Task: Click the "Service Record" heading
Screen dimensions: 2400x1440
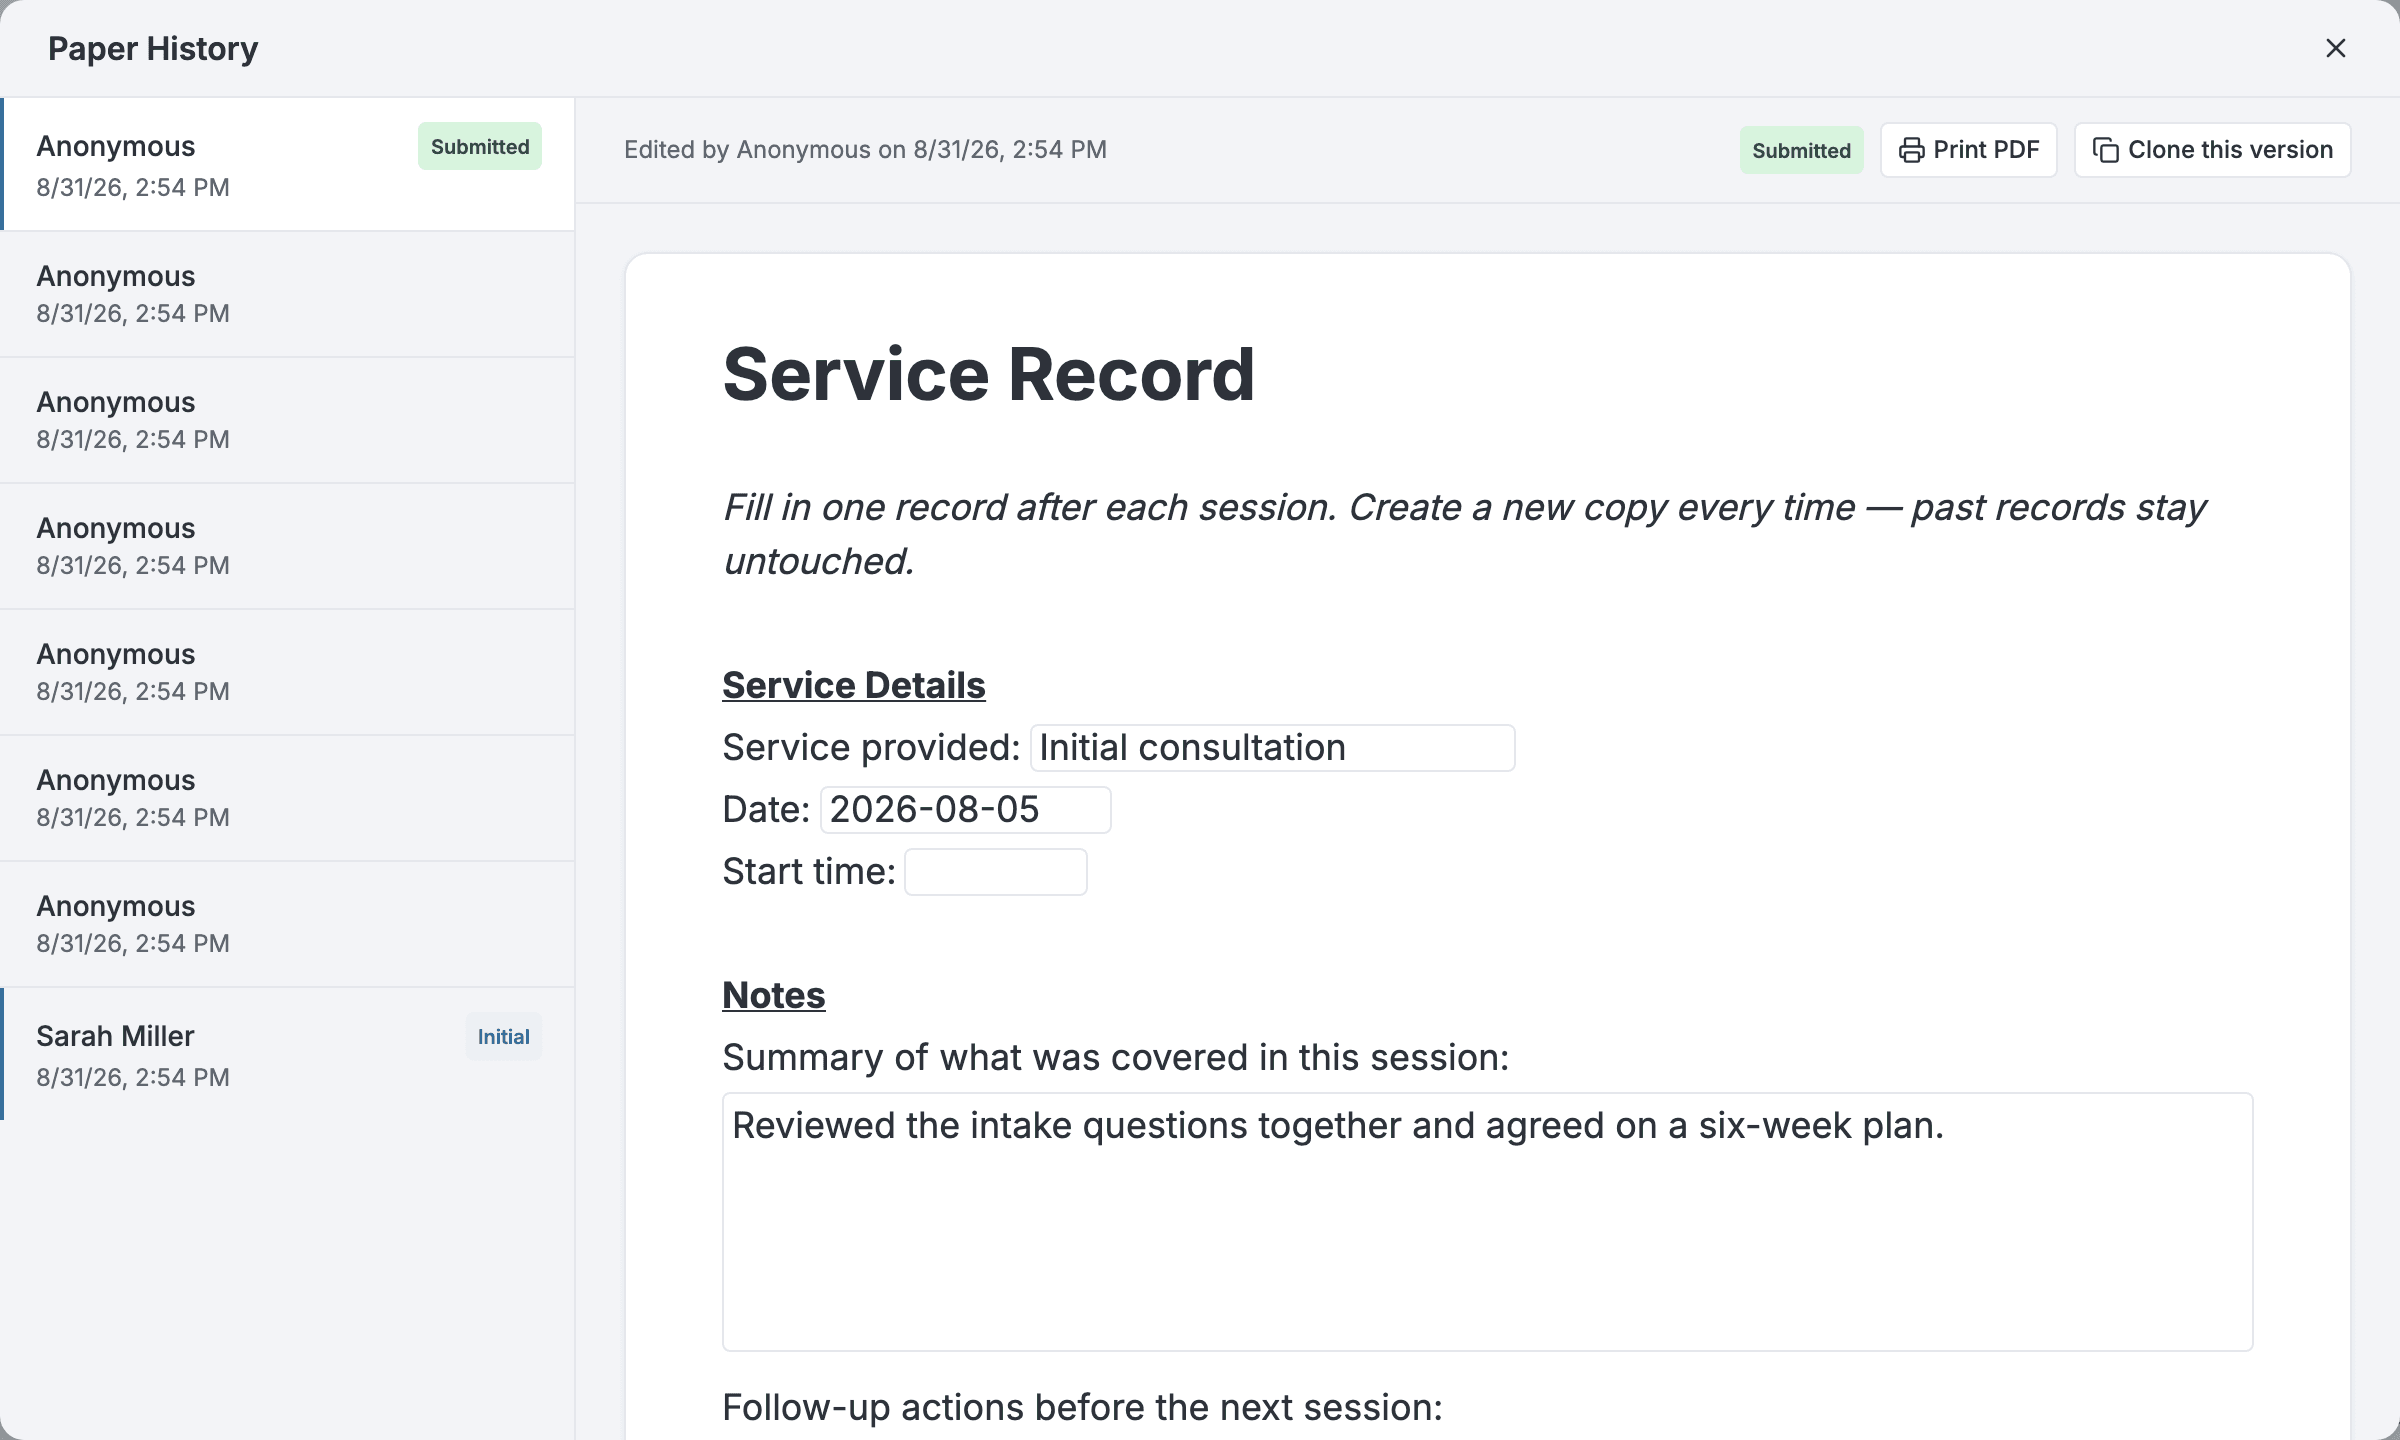Action: click(x=988, y=374)
